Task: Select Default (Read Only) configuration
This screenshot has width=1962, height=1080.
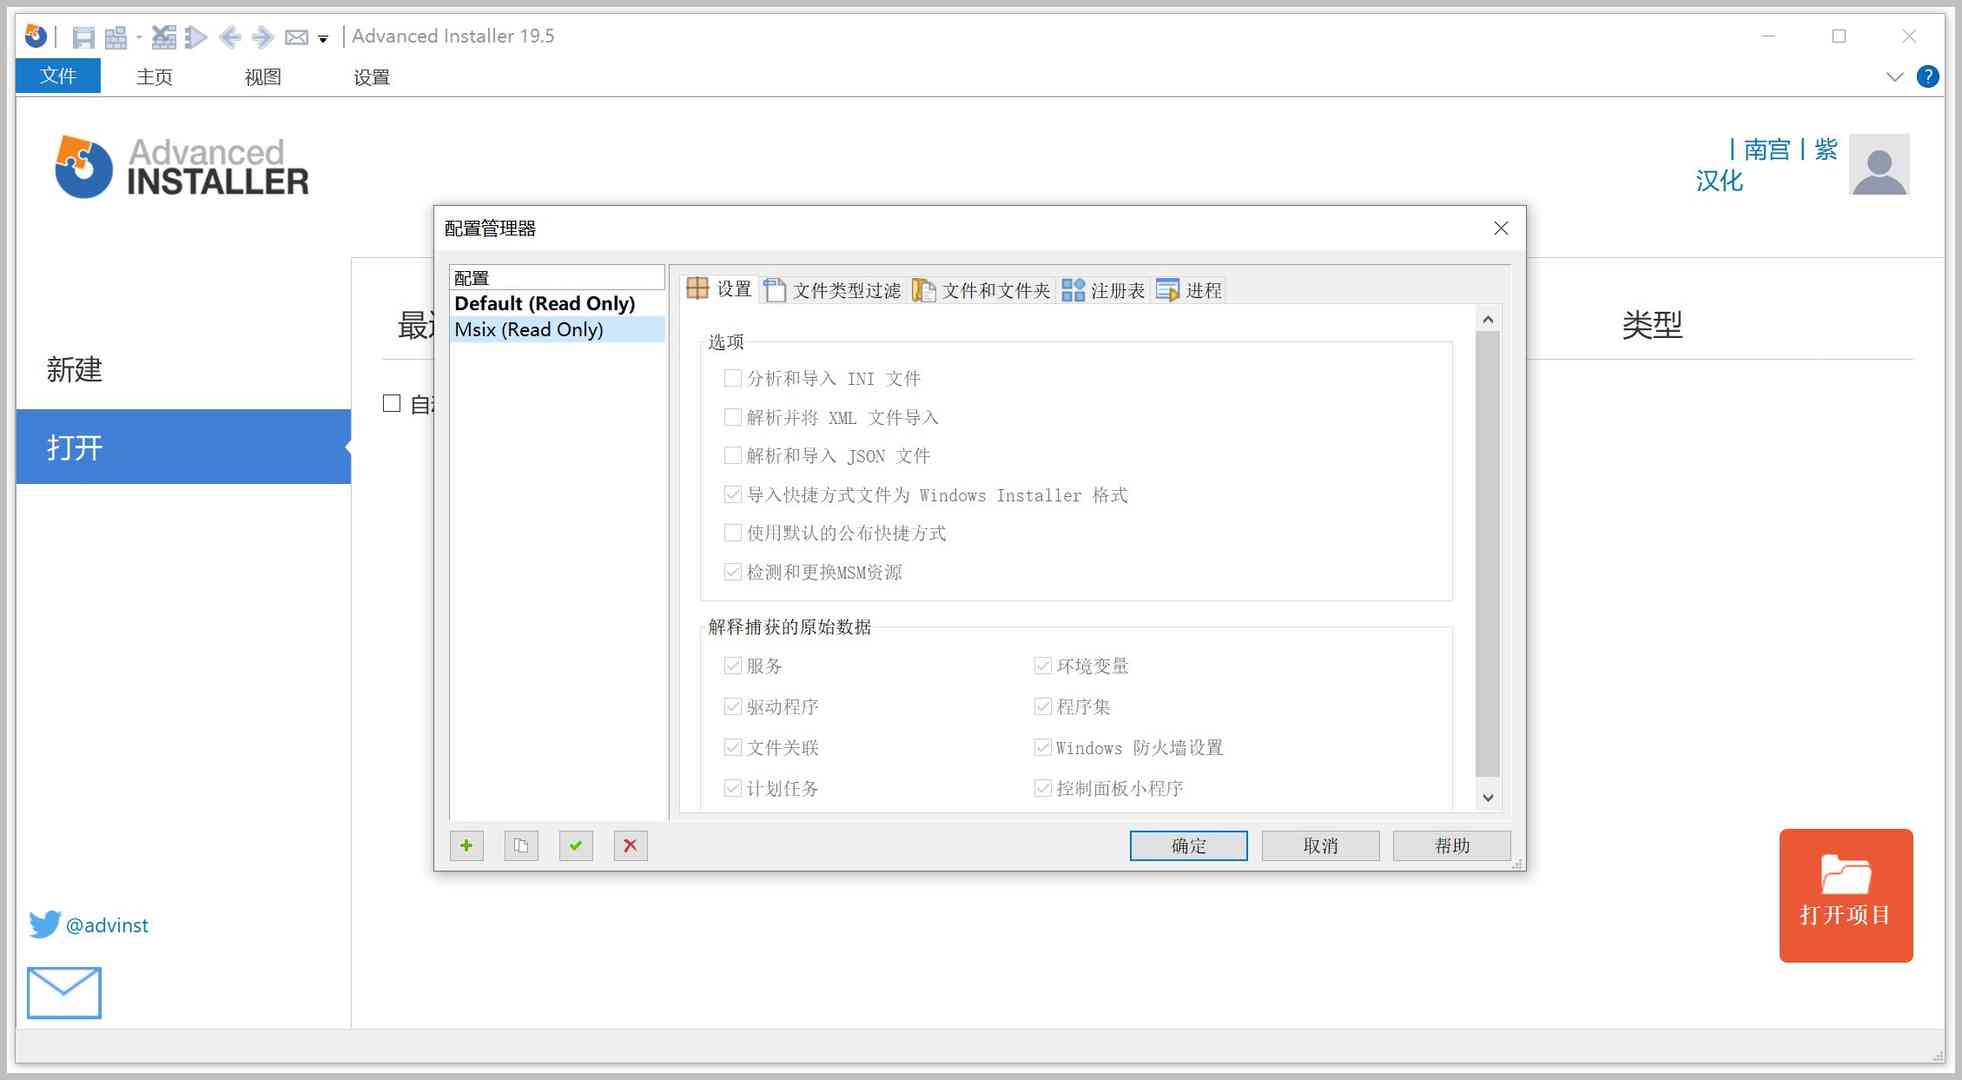Action: (557, 304)
